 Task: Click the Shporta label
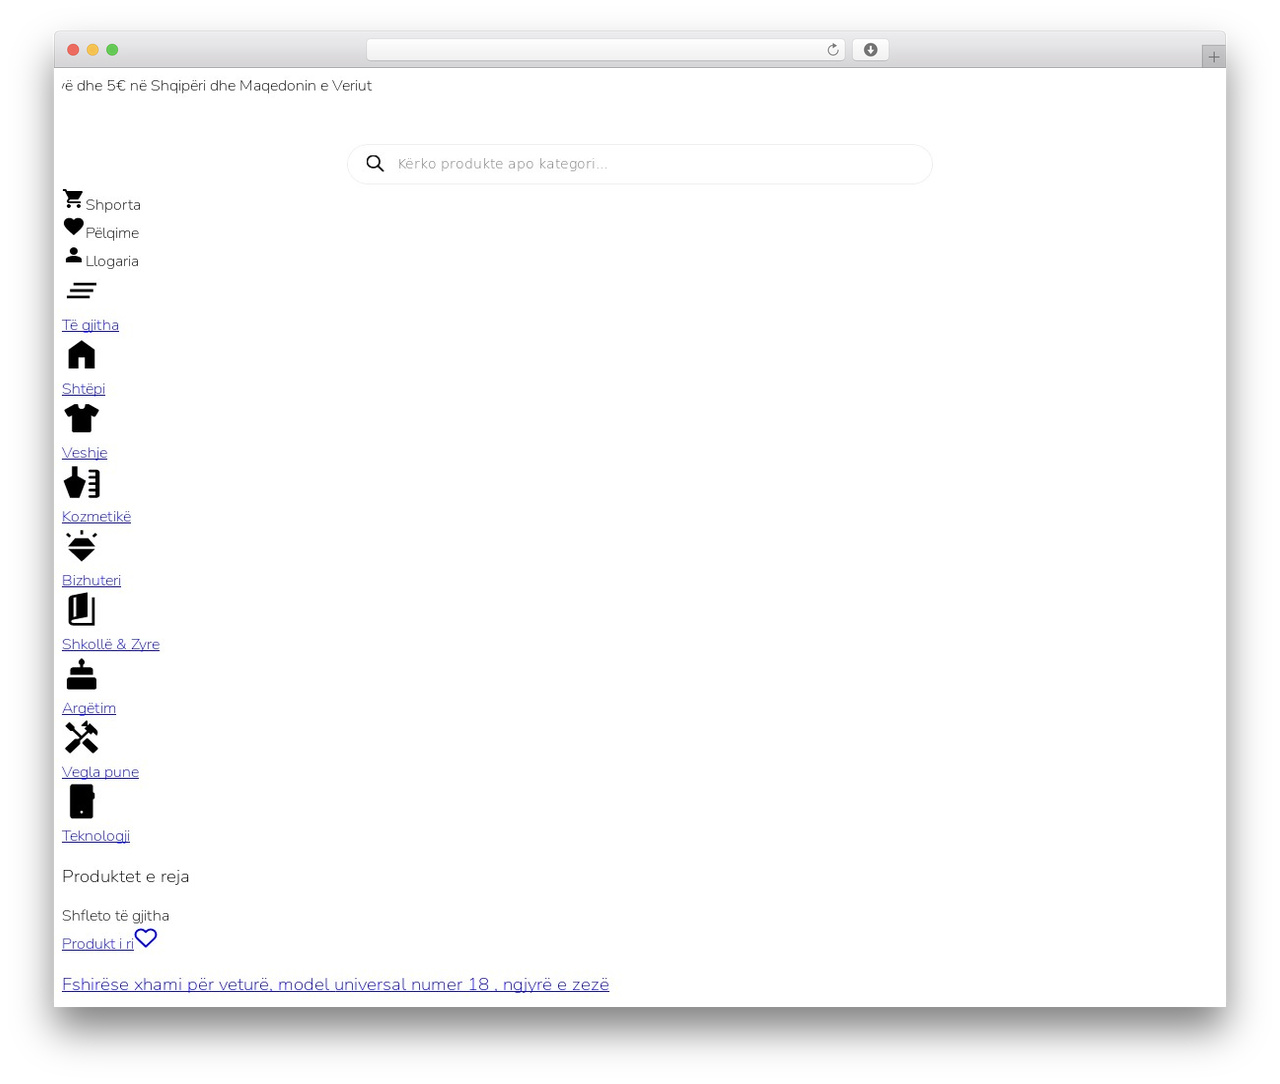click(113, 205)
